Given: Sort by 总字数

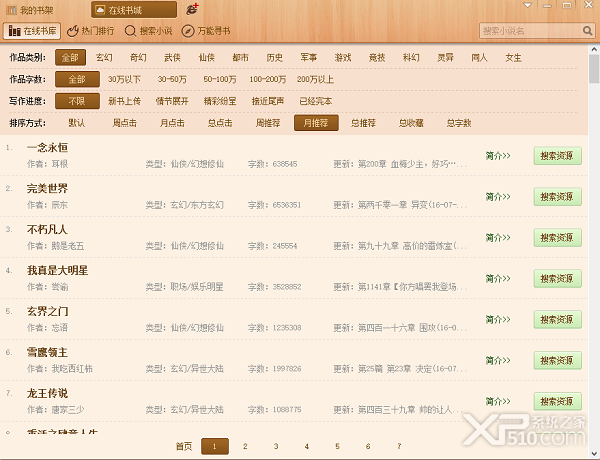Looking at the screenshot, I should coord(459,123).
